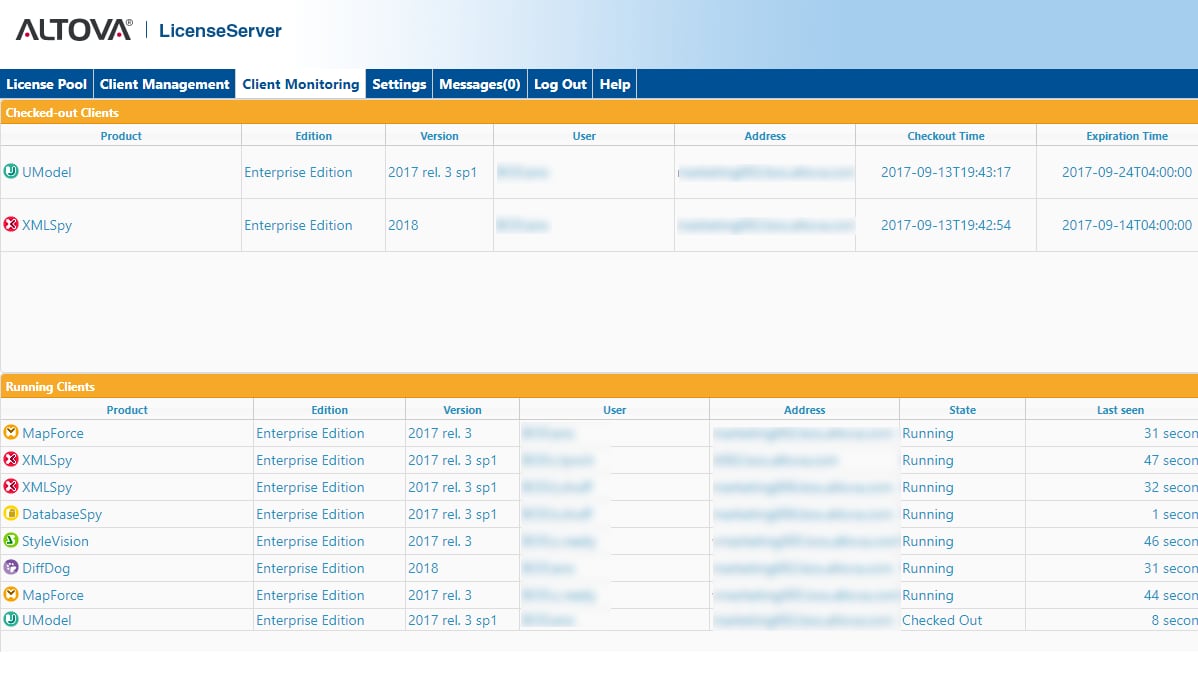Image resolution: width=1198 pixels, height=673 pixels.
Task: Switch to the Client Management tab
Action: 164,84
